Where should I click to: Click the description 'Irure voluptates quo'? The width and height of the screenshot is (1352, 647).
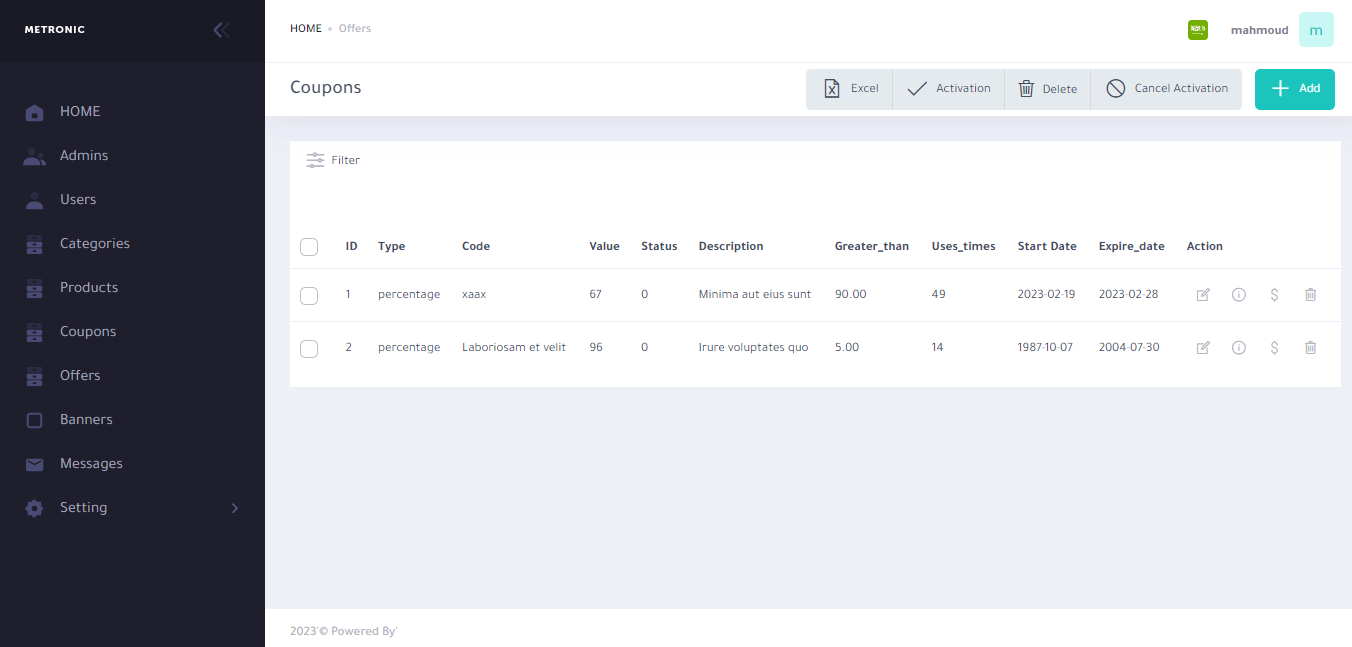pyautogui.click(x=753, y=348)
